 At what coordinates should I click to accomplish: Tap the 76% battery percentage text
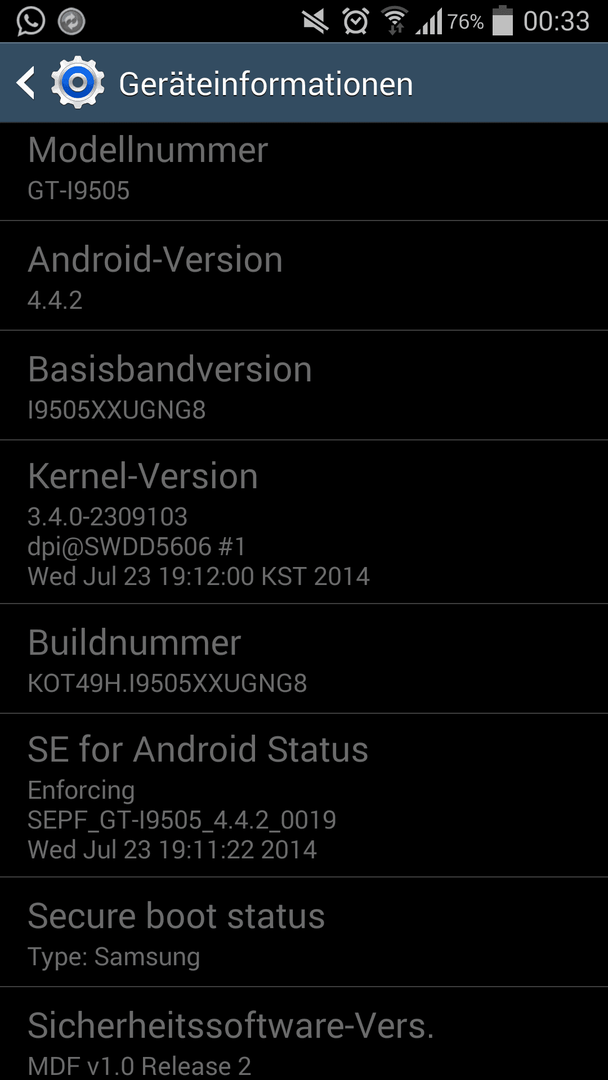[466, 22]
